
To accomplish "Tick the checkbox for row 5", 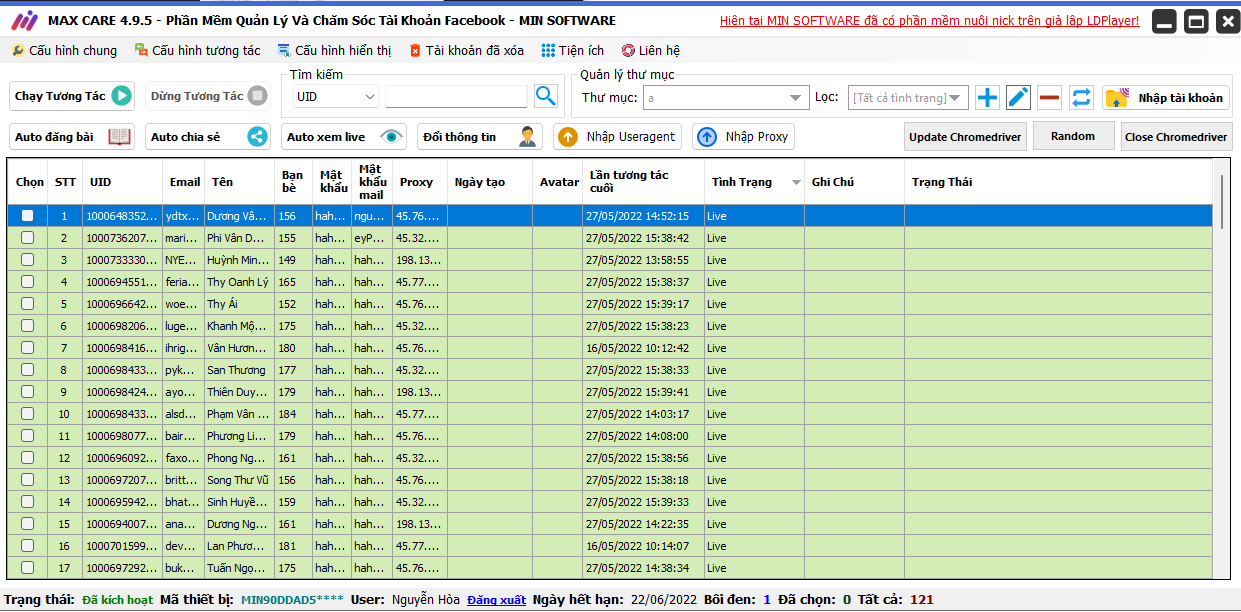I will [x=28, y=304].
